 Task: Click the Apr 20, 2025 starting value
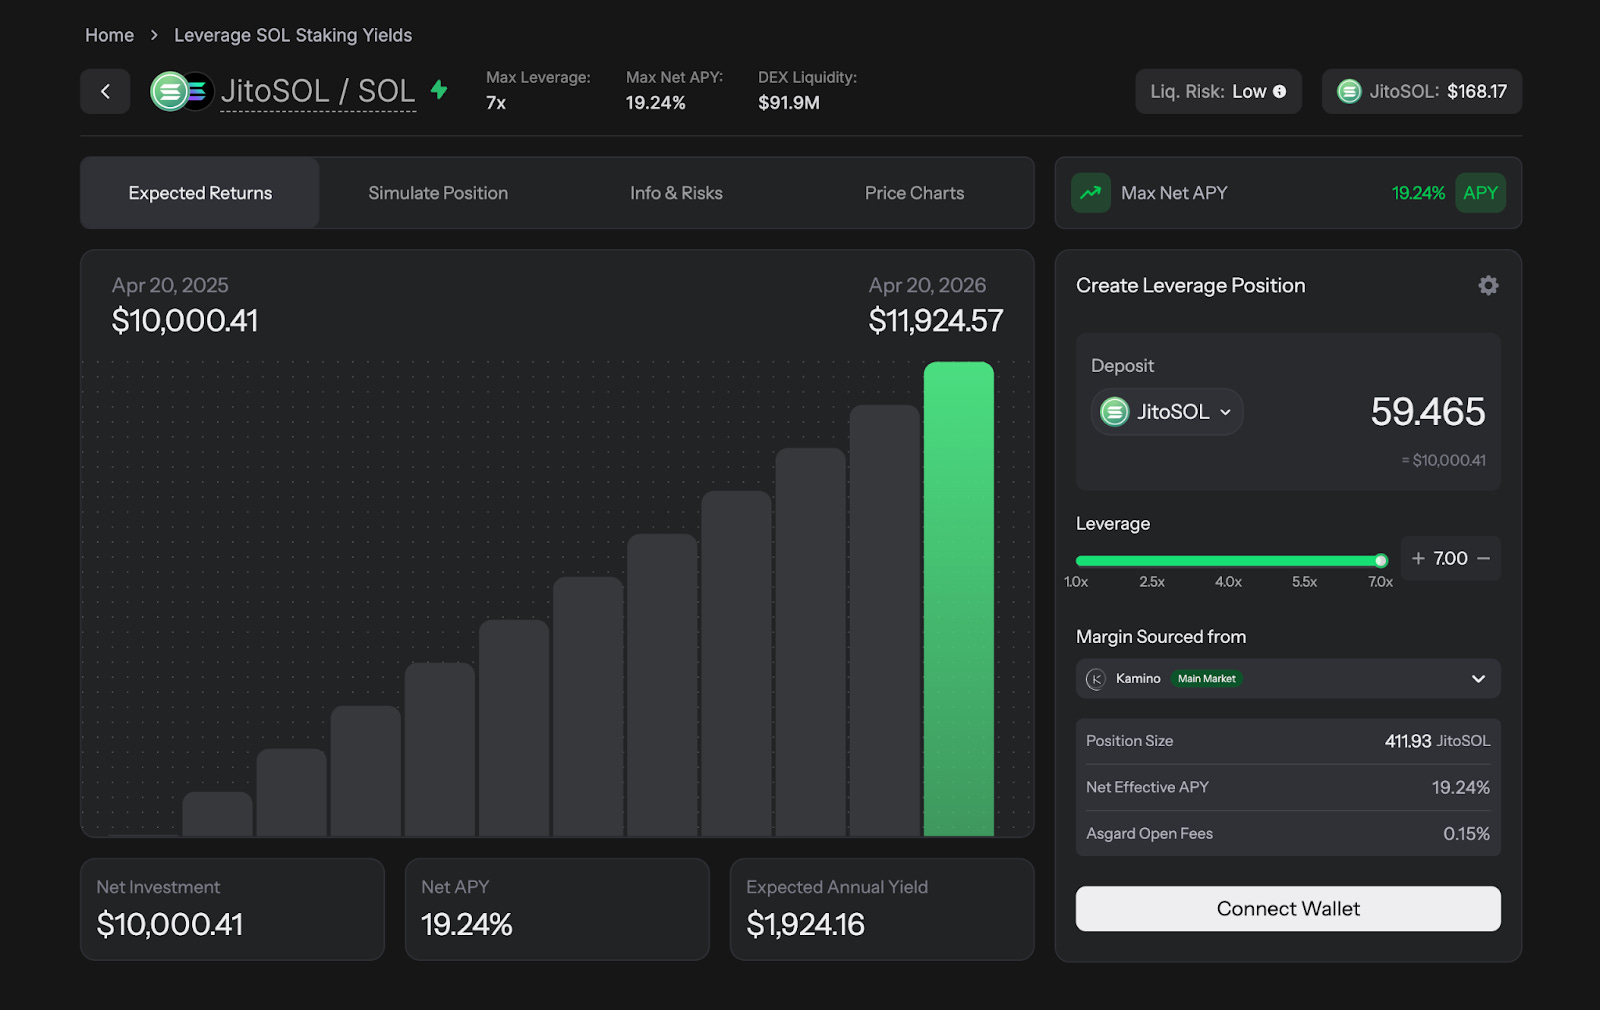(x=185, y=321)
